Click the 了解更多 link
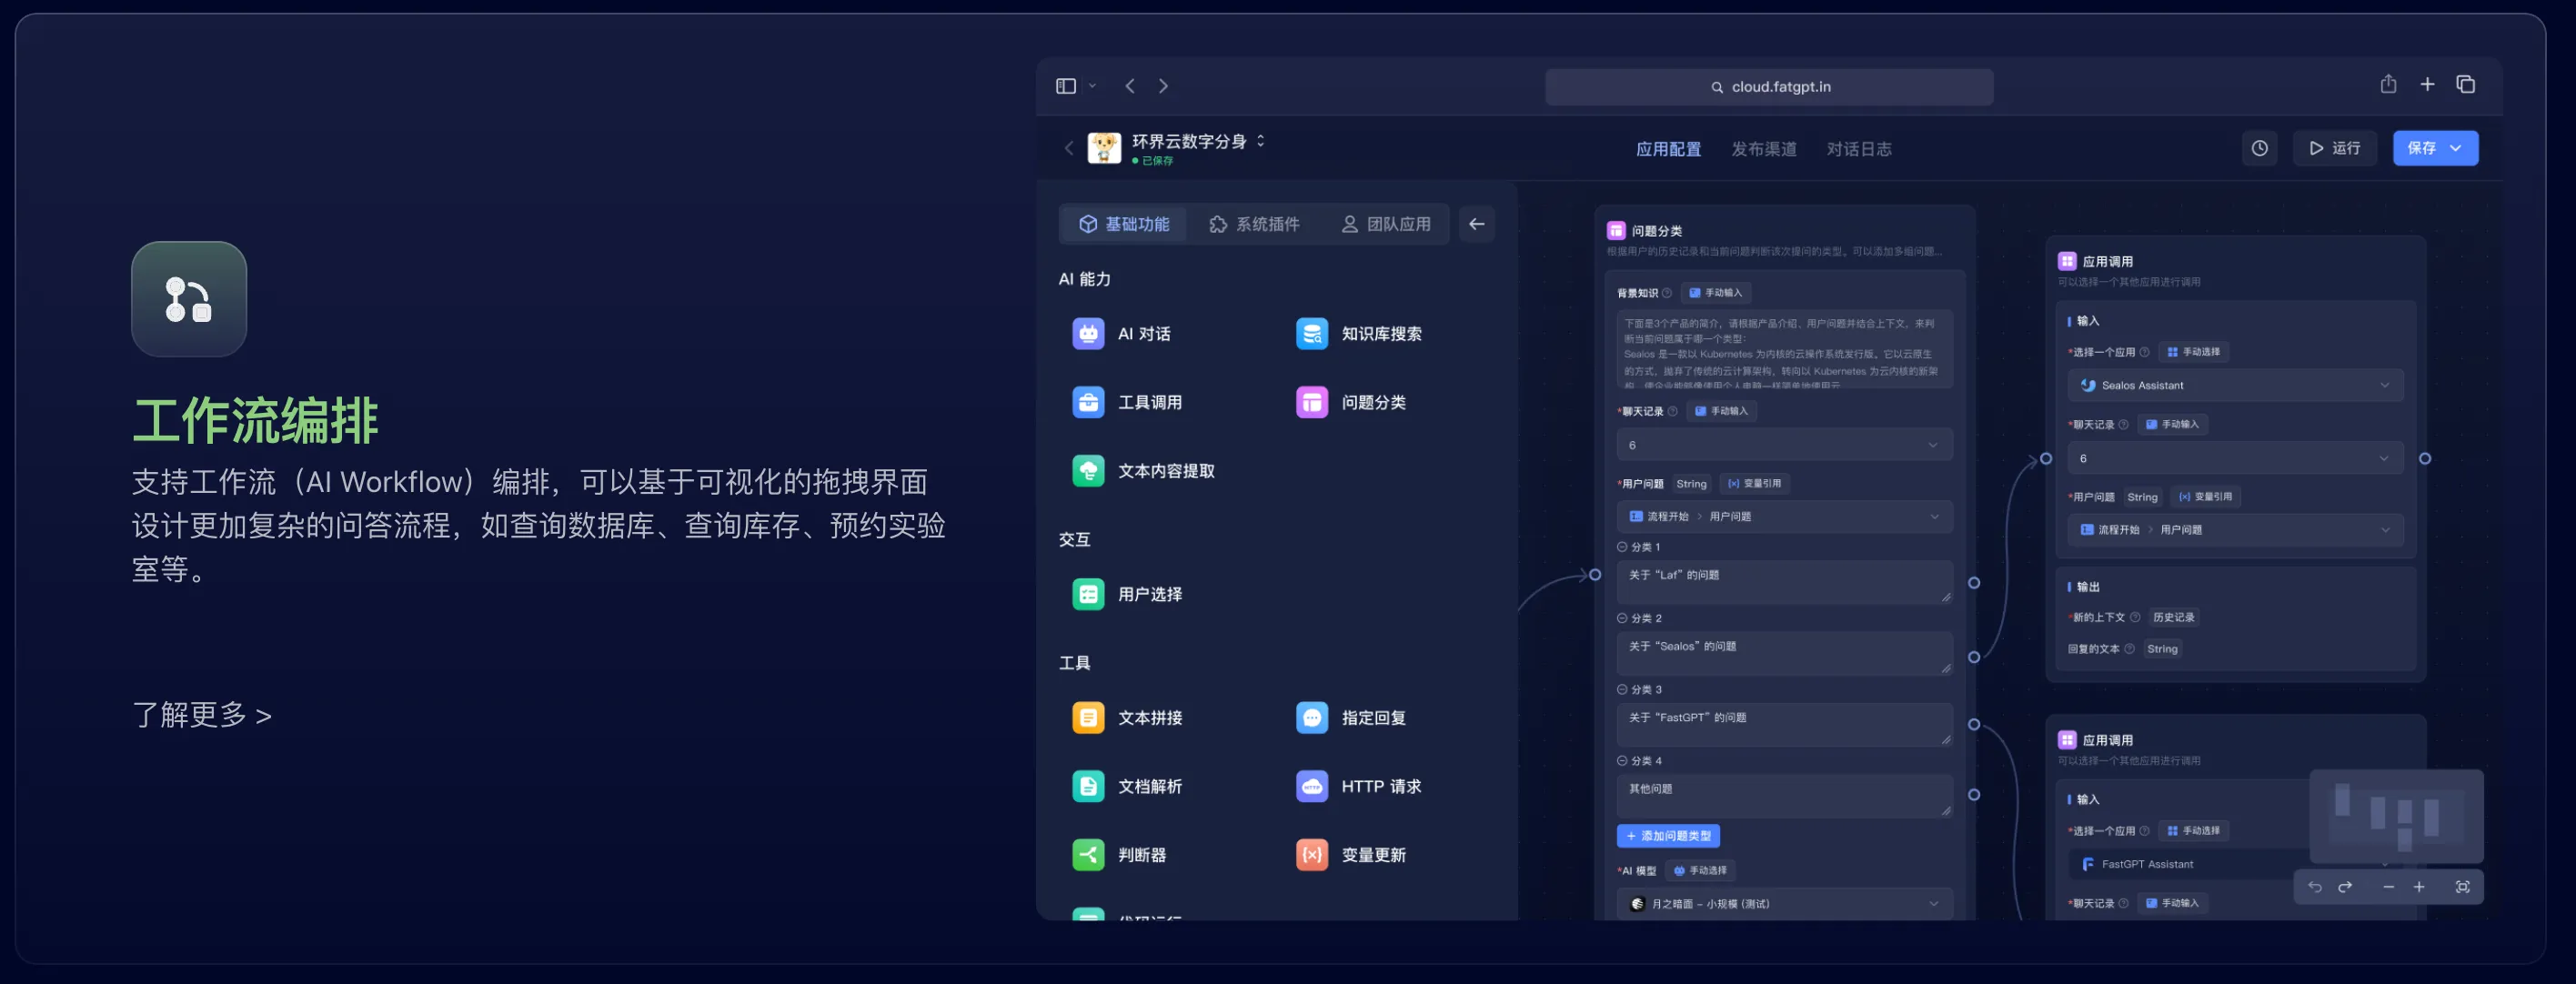Viewport: 2576px width, 984px height. tap(202, 715)
